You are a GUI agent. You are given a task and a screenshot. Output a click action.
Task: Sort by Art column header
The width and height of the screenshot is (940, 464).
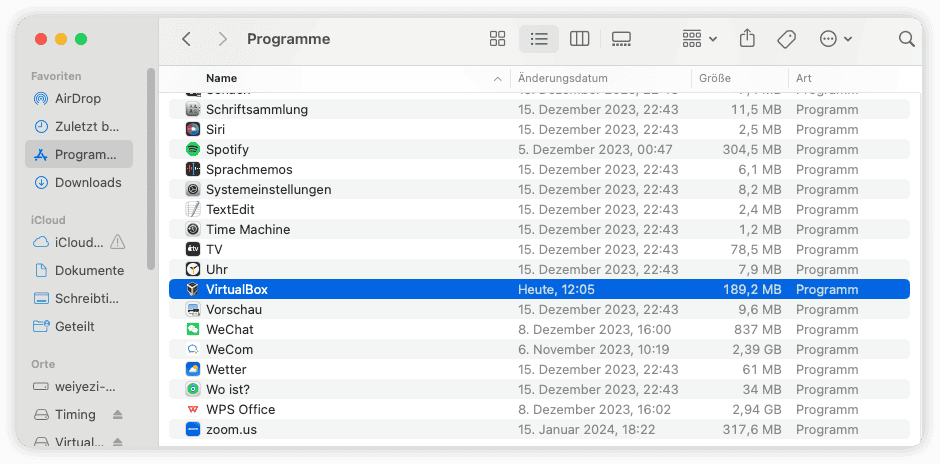(x=803, y=79)
